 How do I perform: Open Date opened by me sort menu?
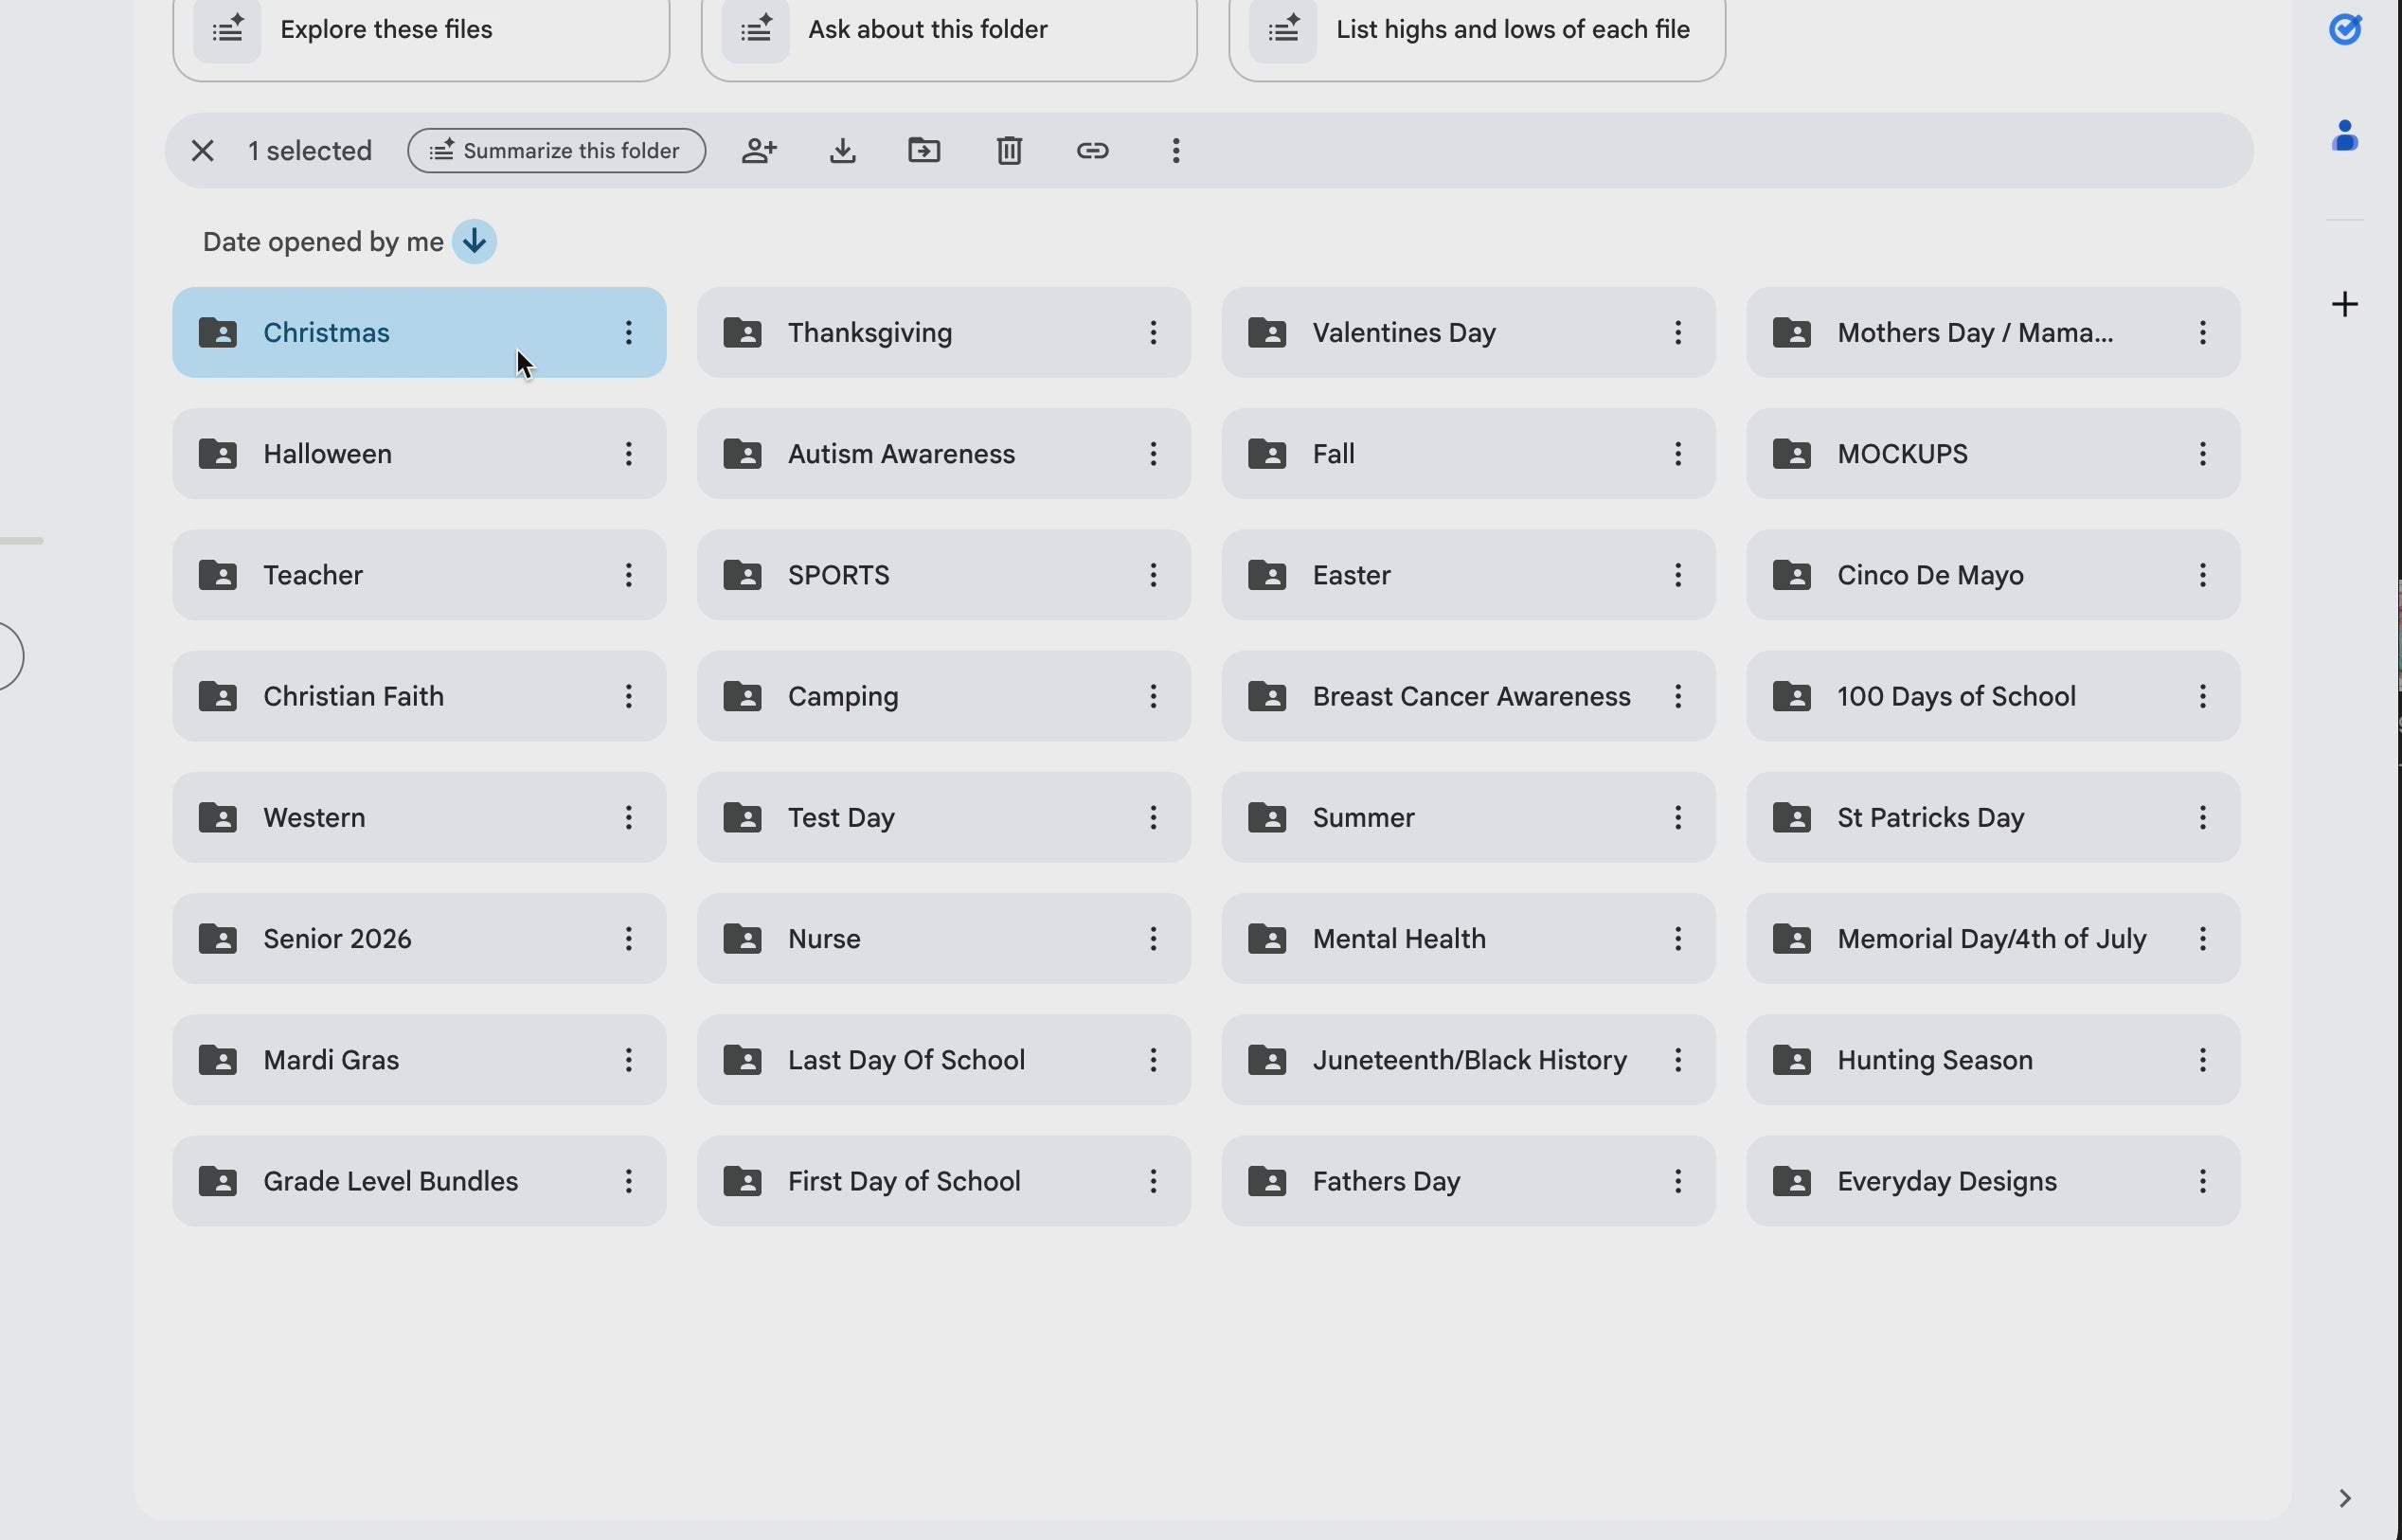[323, 242]
